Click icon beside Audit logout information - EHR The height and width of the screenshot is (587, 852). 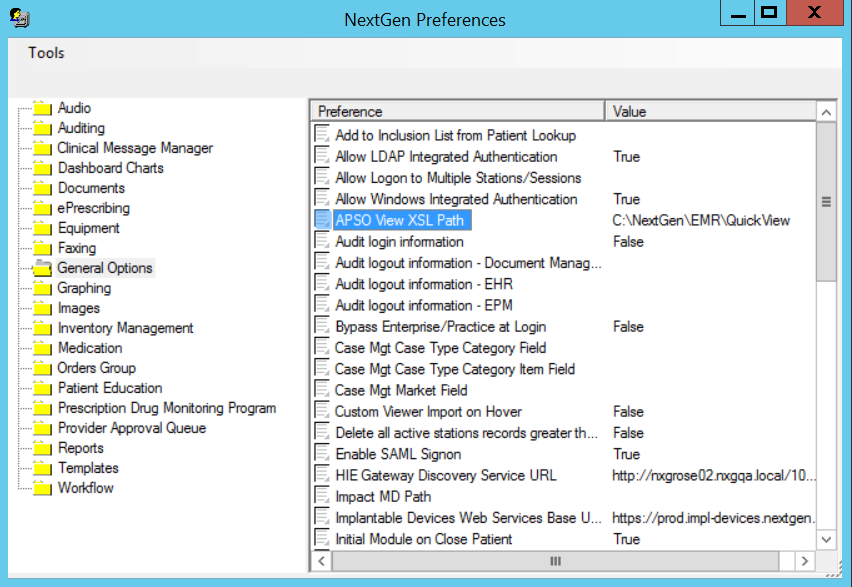(322, 284)
